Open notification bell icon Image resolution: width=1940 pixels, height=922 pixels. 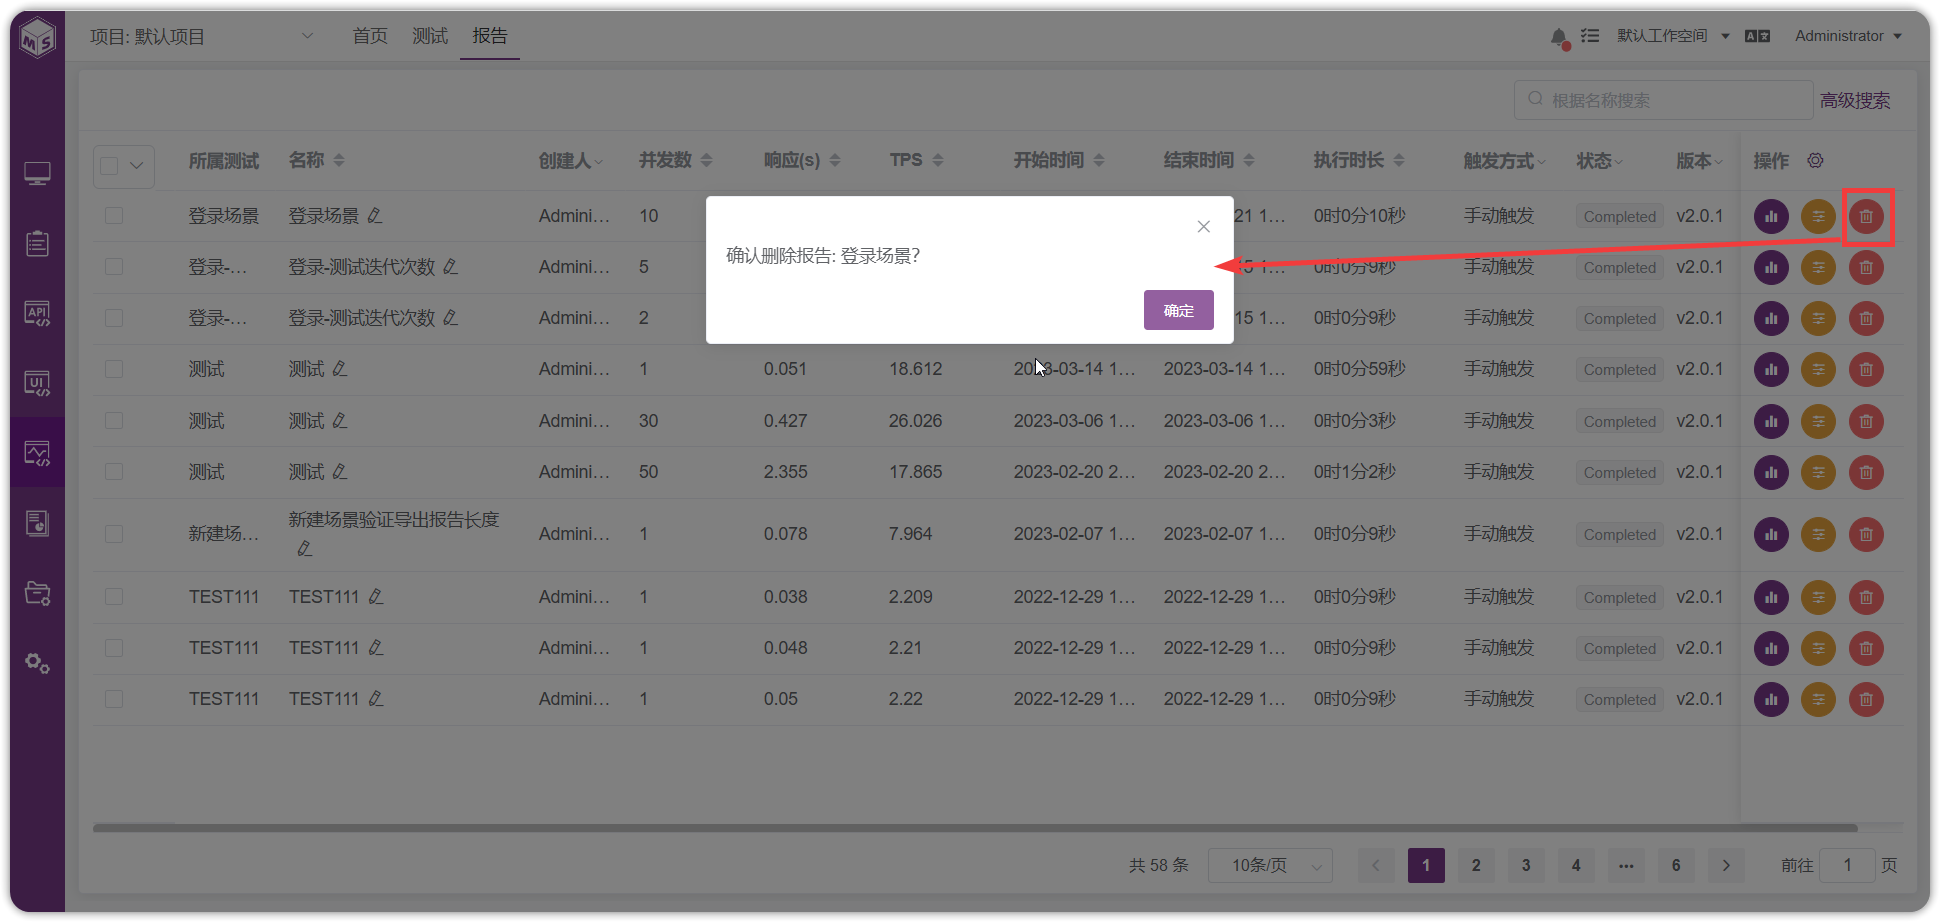coord(1559,37)
